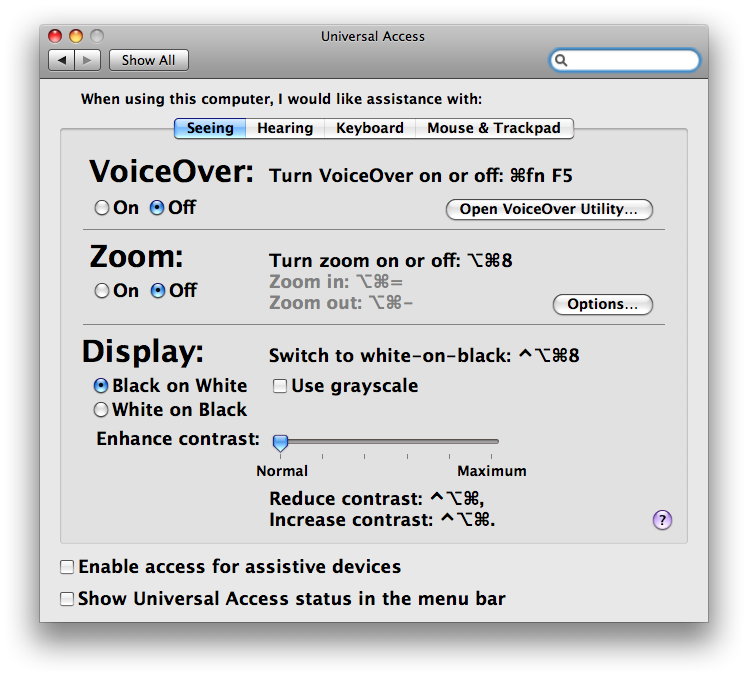Select Zoom Off radio button
The image size is (748, 677).
click(158, 291)
